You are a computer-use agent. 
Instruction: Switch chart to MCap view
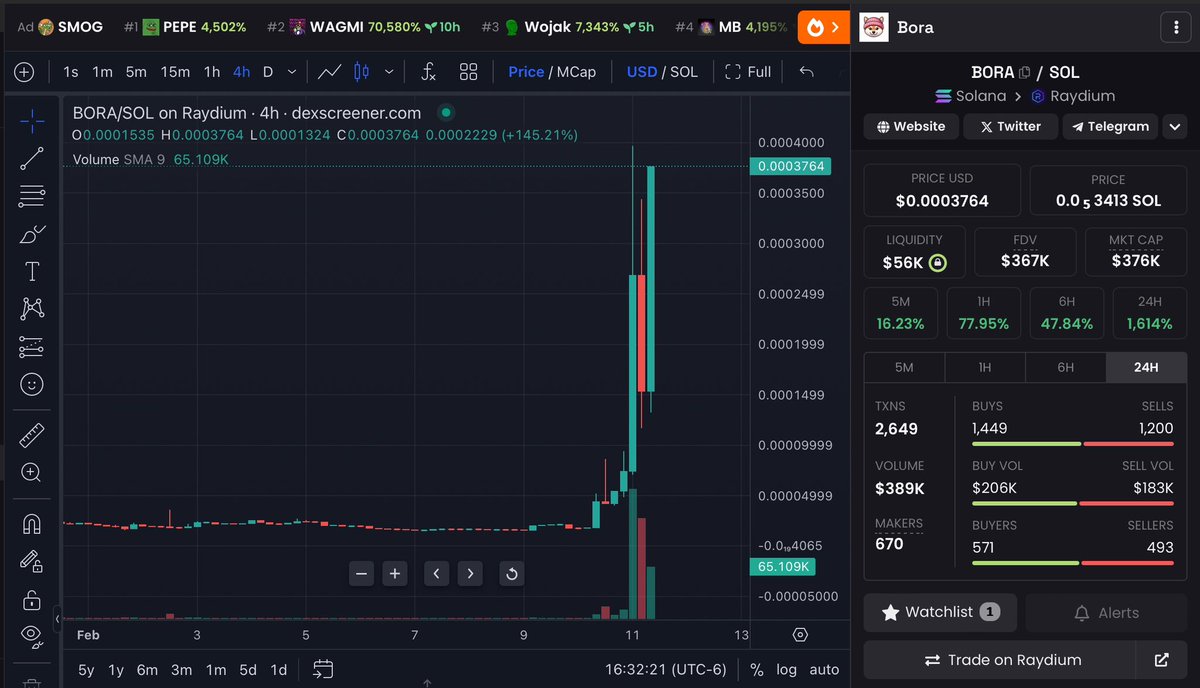pyautogui.click(x=576, y=72)
